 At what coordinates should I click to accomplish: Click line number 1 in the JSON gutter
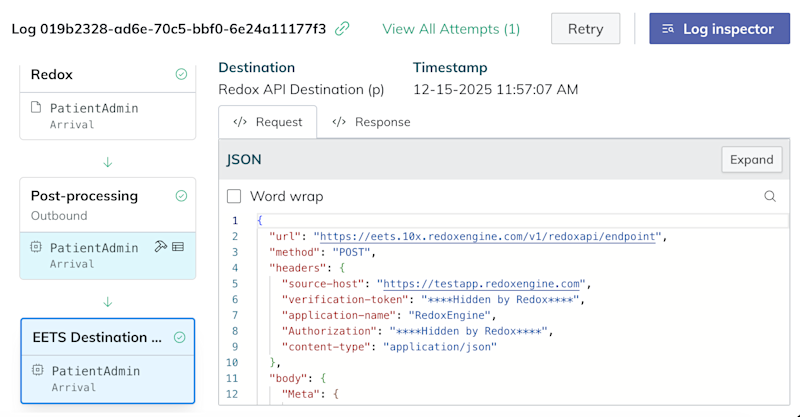(x=235, y=220)
